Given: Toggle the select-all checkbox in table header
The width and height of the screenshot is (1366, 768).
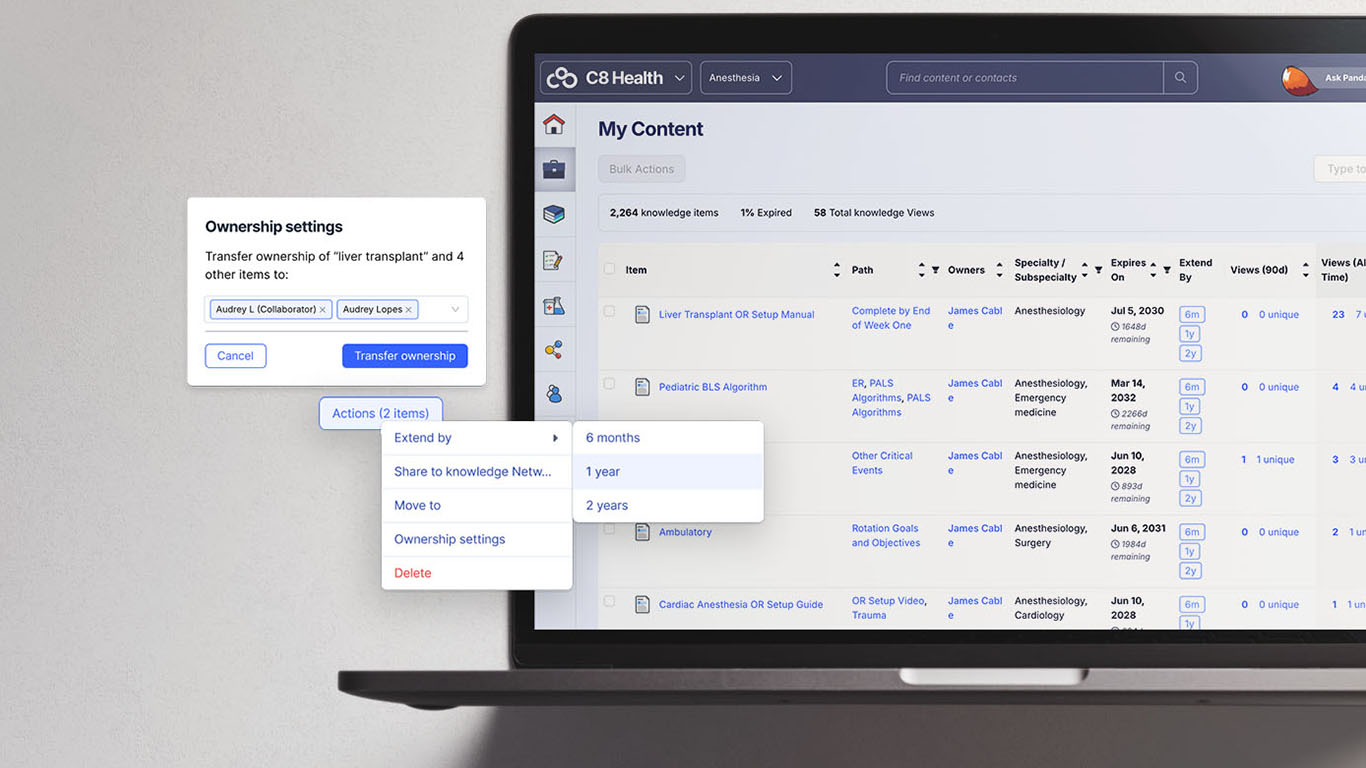Looking at the screenshot, I should point(609,269).
